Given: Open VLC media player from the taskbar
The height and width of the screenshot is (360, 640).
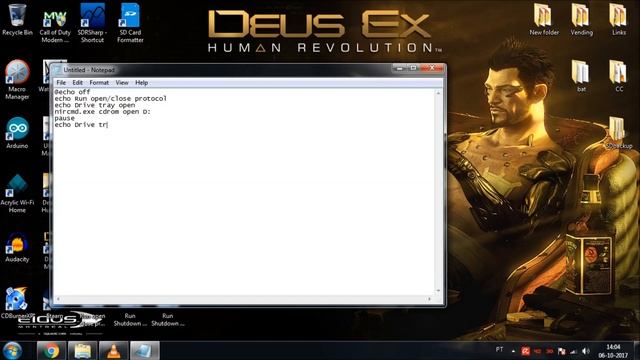Looking at the screenshot, I should click(113, 351).
